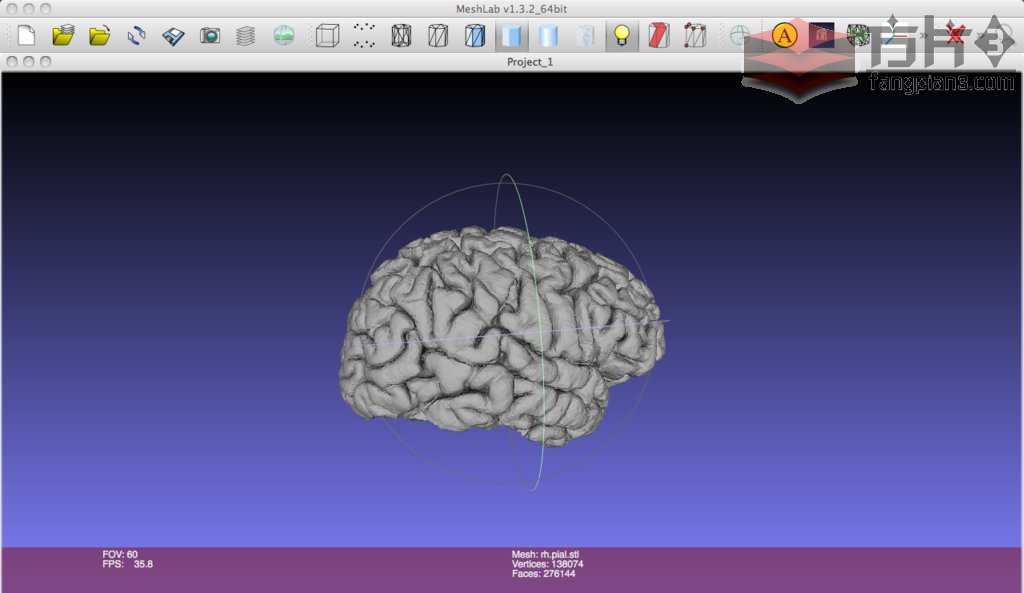Screen dimensions: 1024x593
Task: Toggle the light bulb lighting button
Action: (x=622, y=35)
